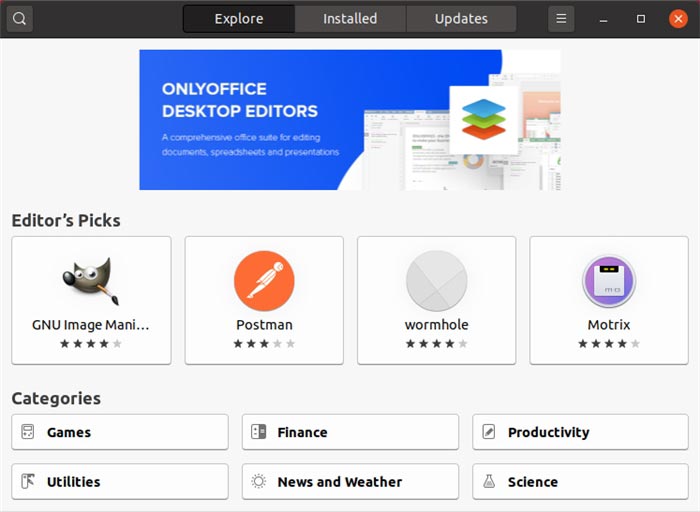
Task: Open the Utilities category
Action: coord(120,481)
